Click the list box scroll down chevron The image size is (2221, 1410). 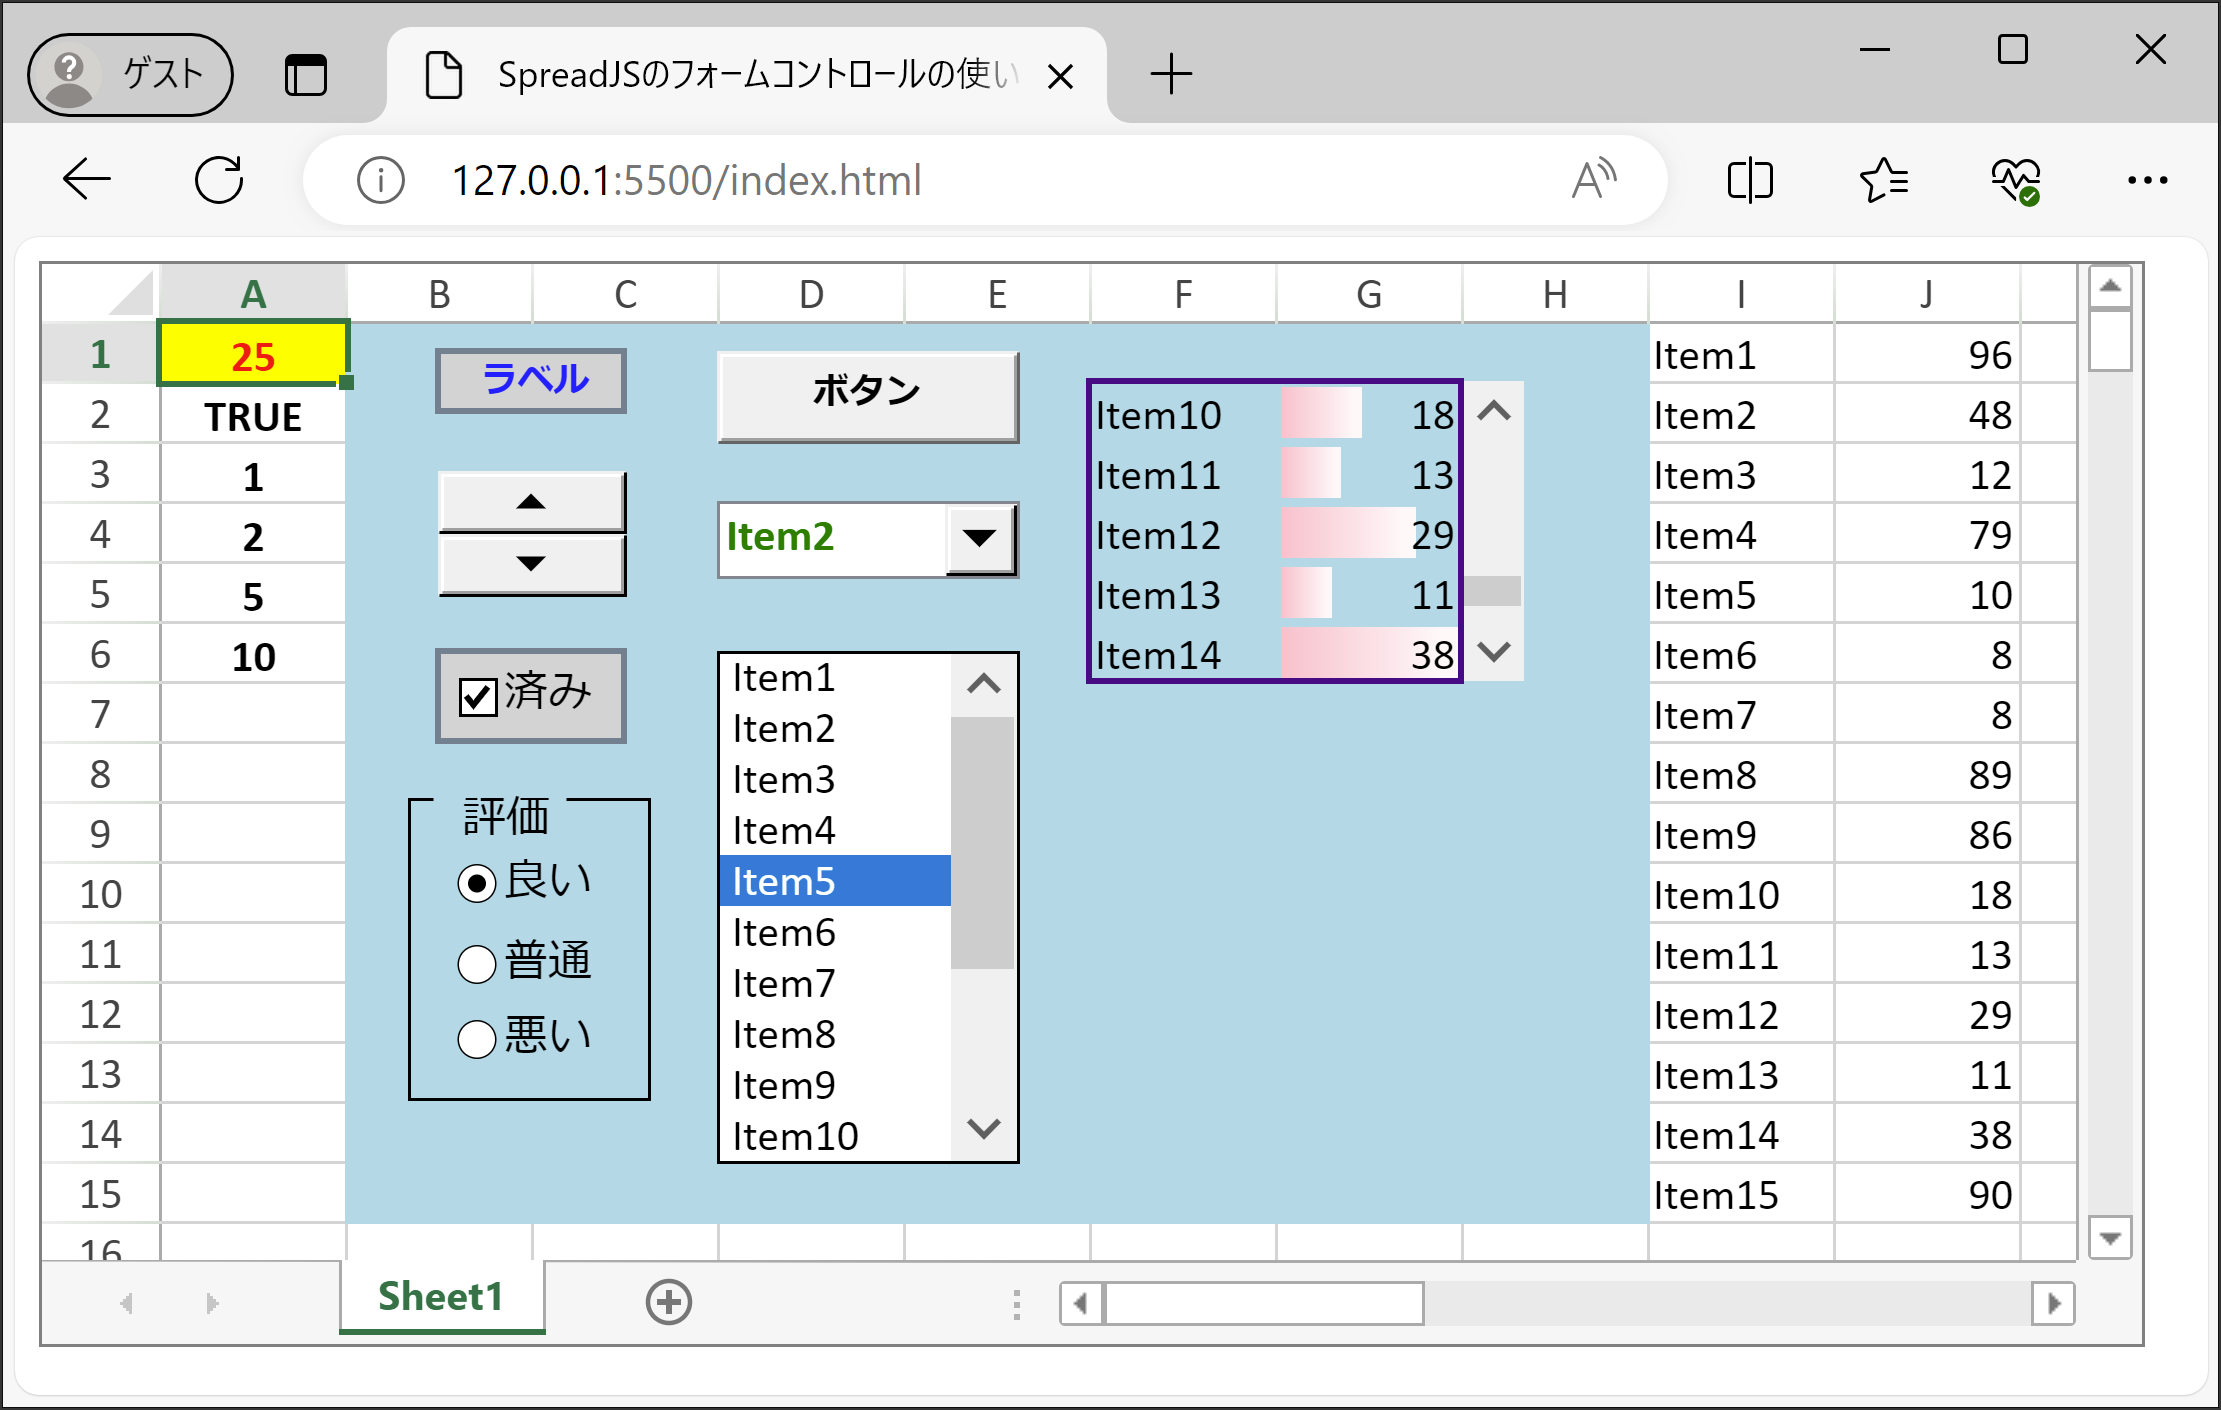(x=984, y=1129)
